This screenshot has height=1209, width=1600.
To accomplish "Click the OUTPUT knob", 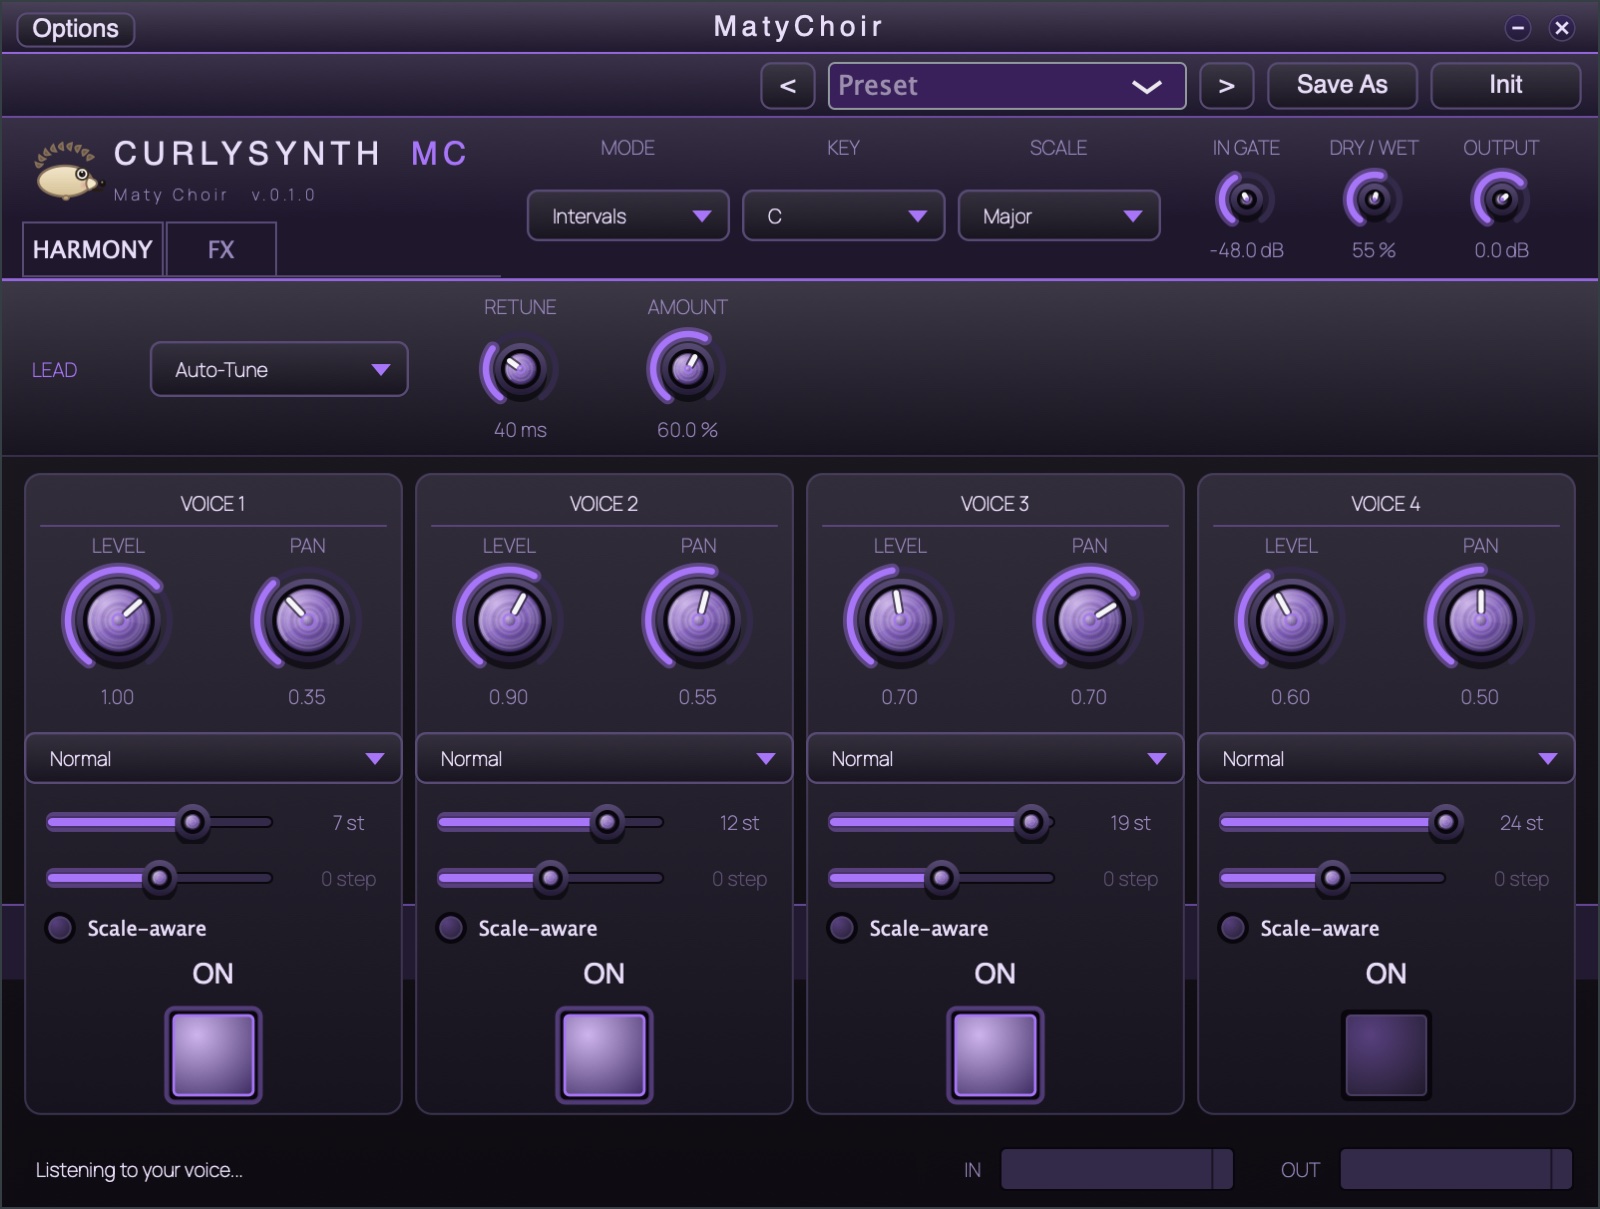I will pyautogui.click(x=1501, y=199).
